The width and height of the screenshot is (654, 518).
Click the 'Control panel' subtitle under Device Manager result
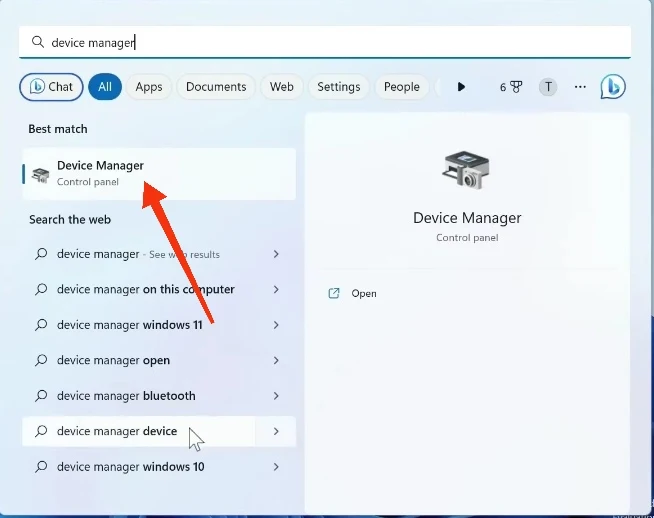(x=88, y=182)
